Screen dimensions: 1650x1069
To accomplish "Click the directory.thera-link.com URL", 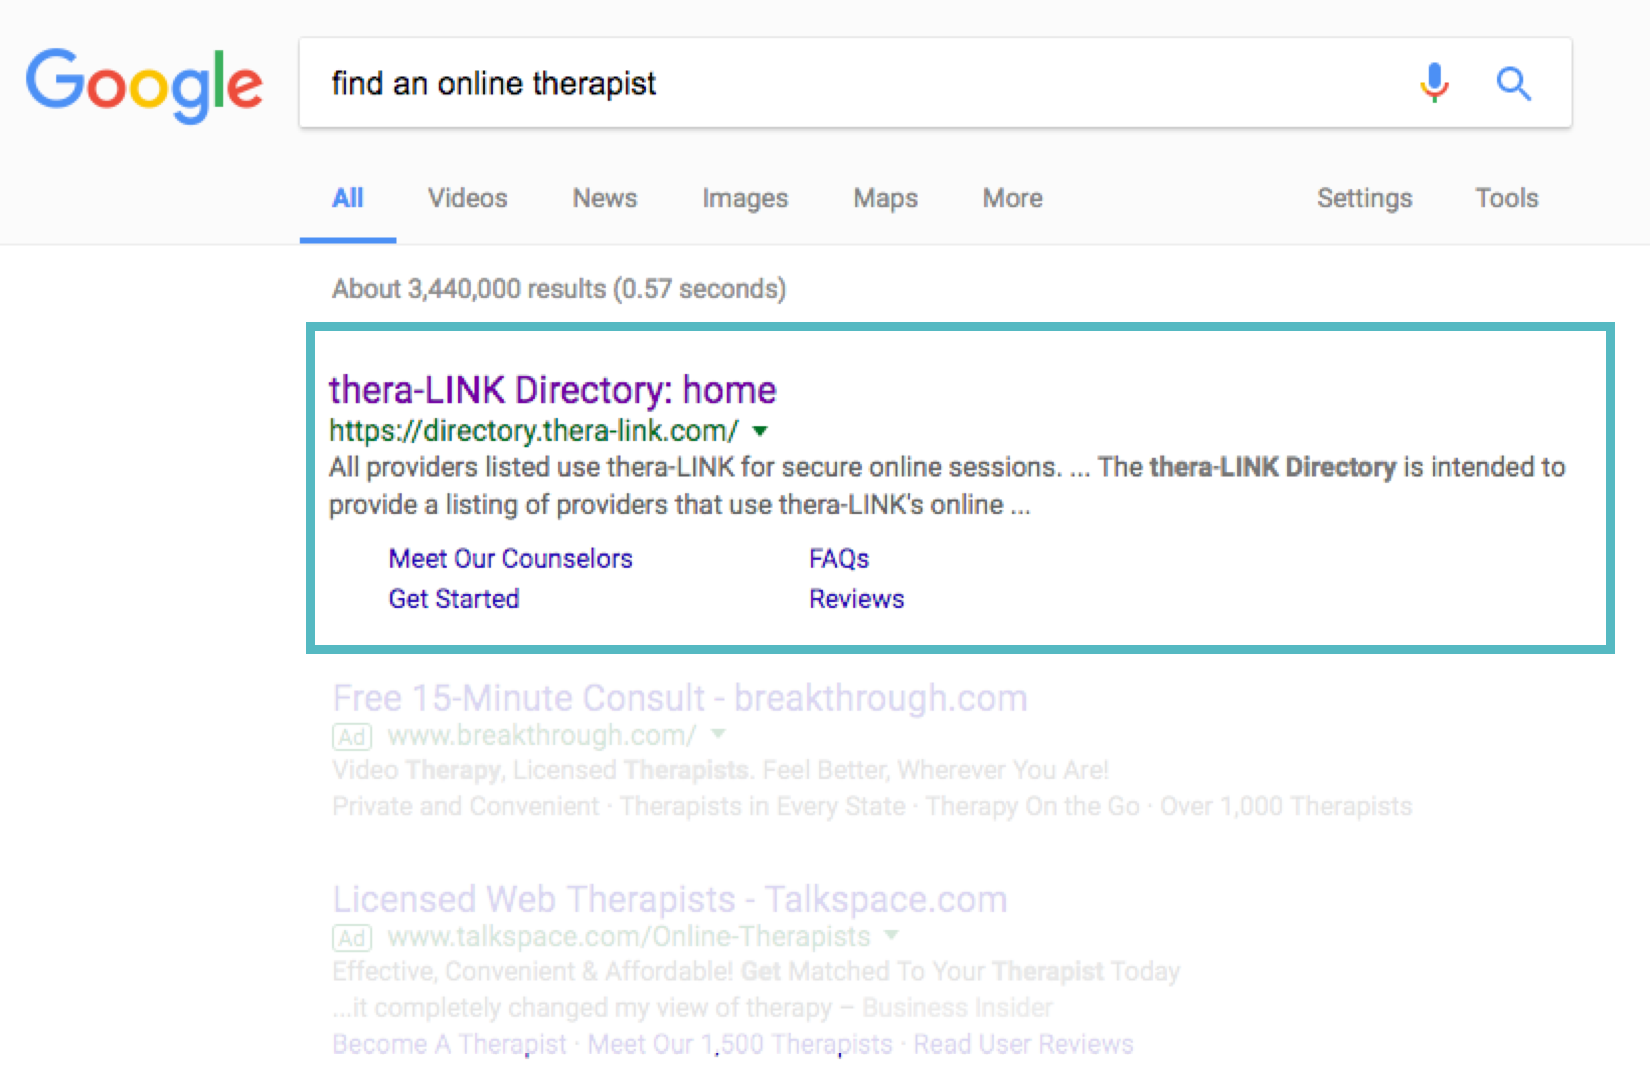I will pos(534,431).
